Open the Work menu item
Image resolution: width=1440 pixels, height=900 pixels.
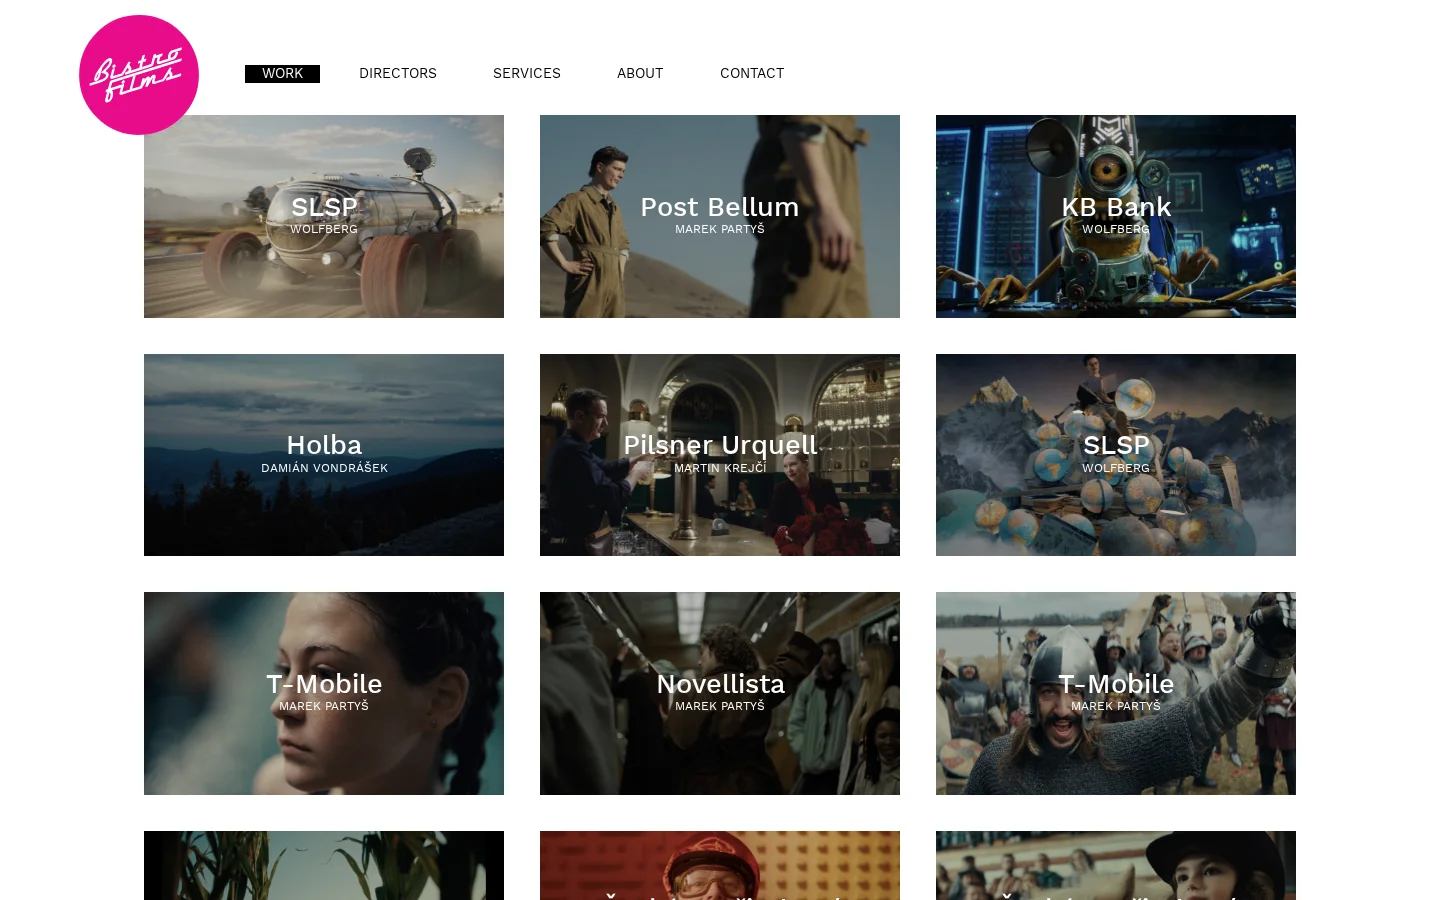pos(282,74)
